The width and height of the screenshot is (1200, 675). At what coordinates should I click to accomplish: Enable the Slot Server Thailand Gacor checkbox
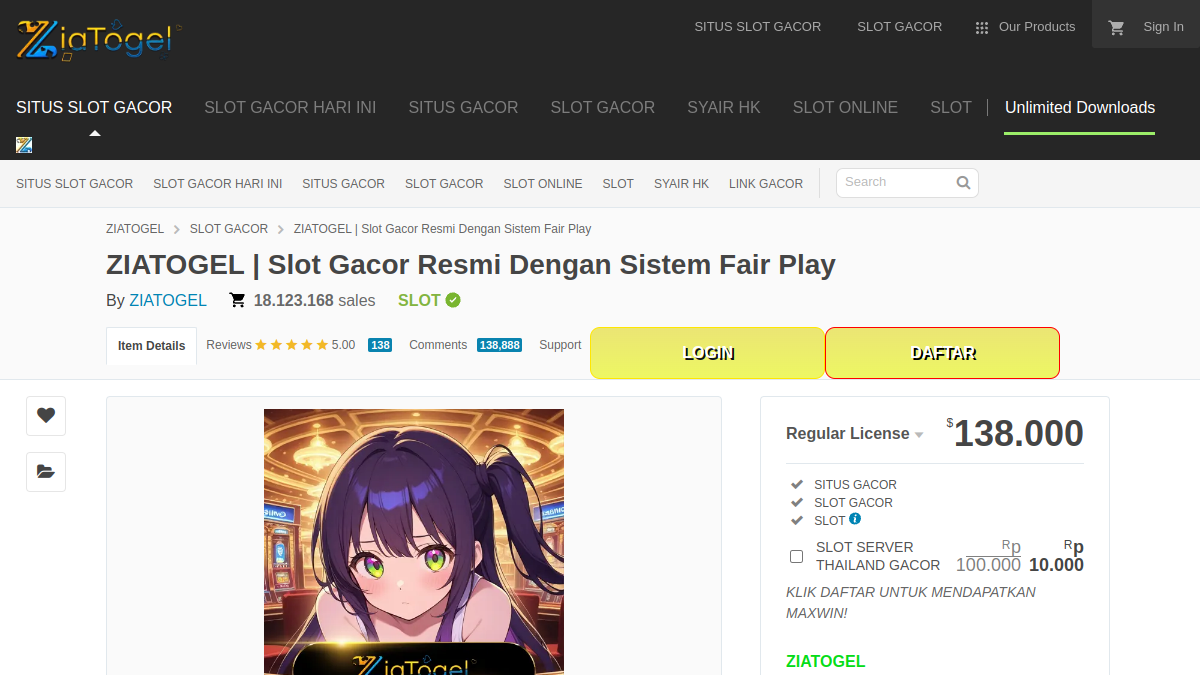797,556
